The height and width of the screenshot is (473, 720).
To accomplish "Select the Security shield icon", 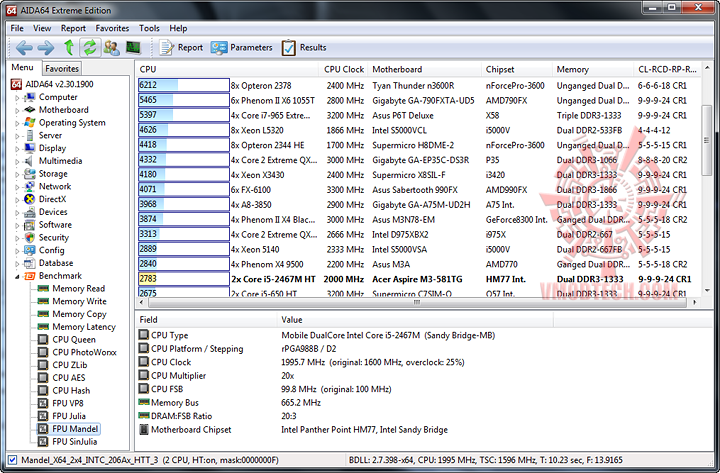I will pos(29,237).
